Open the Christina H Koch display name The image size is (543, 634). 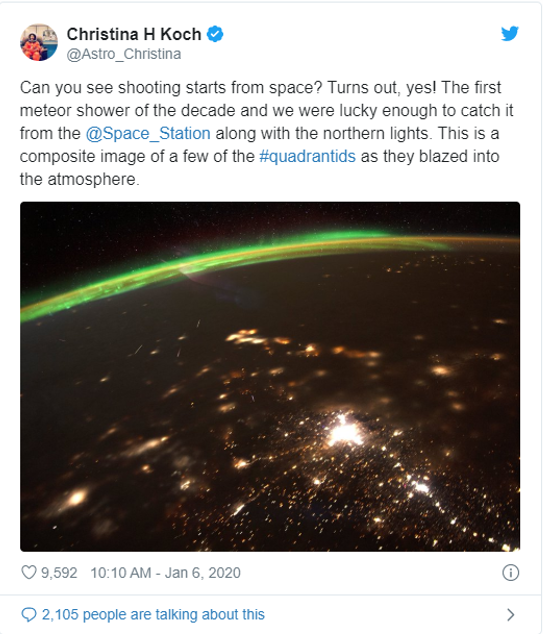coord(134,34)
